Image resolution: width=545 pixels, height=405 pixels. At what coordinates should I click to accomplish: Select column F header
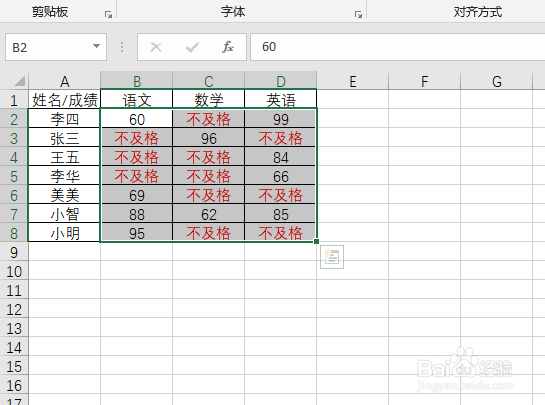point(424,81)
